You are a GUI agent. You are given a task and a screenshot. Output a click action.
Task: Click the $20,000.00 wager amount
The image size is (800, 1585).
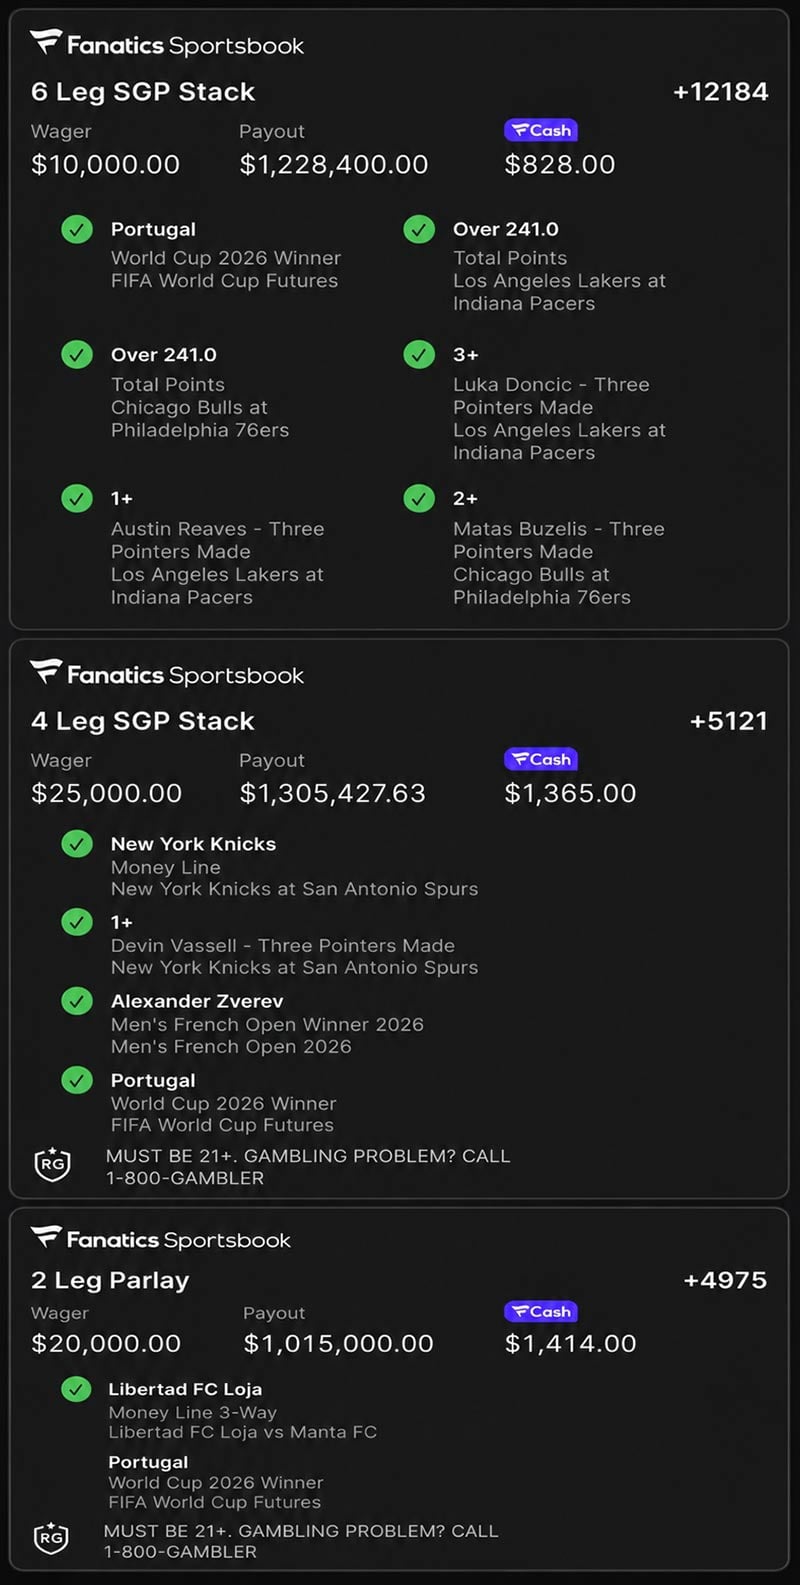(106, 1343)
